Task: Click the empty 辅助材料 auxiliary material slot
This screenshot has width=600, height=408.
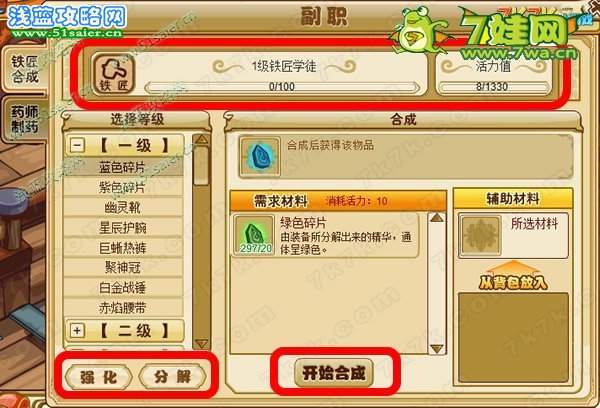Action: [x=480, y=235]
